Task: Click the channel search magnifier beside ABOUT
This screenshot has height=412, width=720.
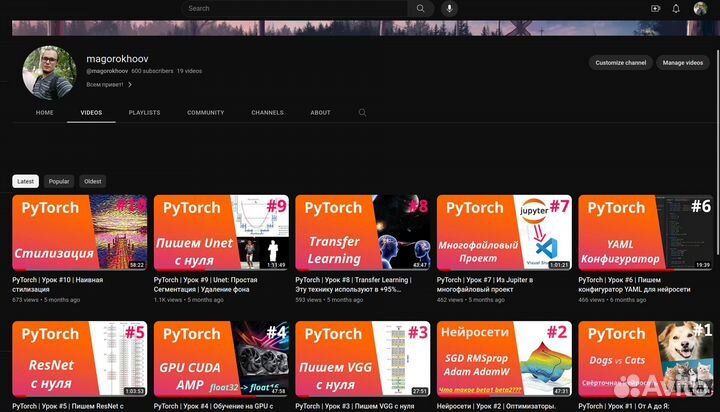Action: click(x=362, y=113)
